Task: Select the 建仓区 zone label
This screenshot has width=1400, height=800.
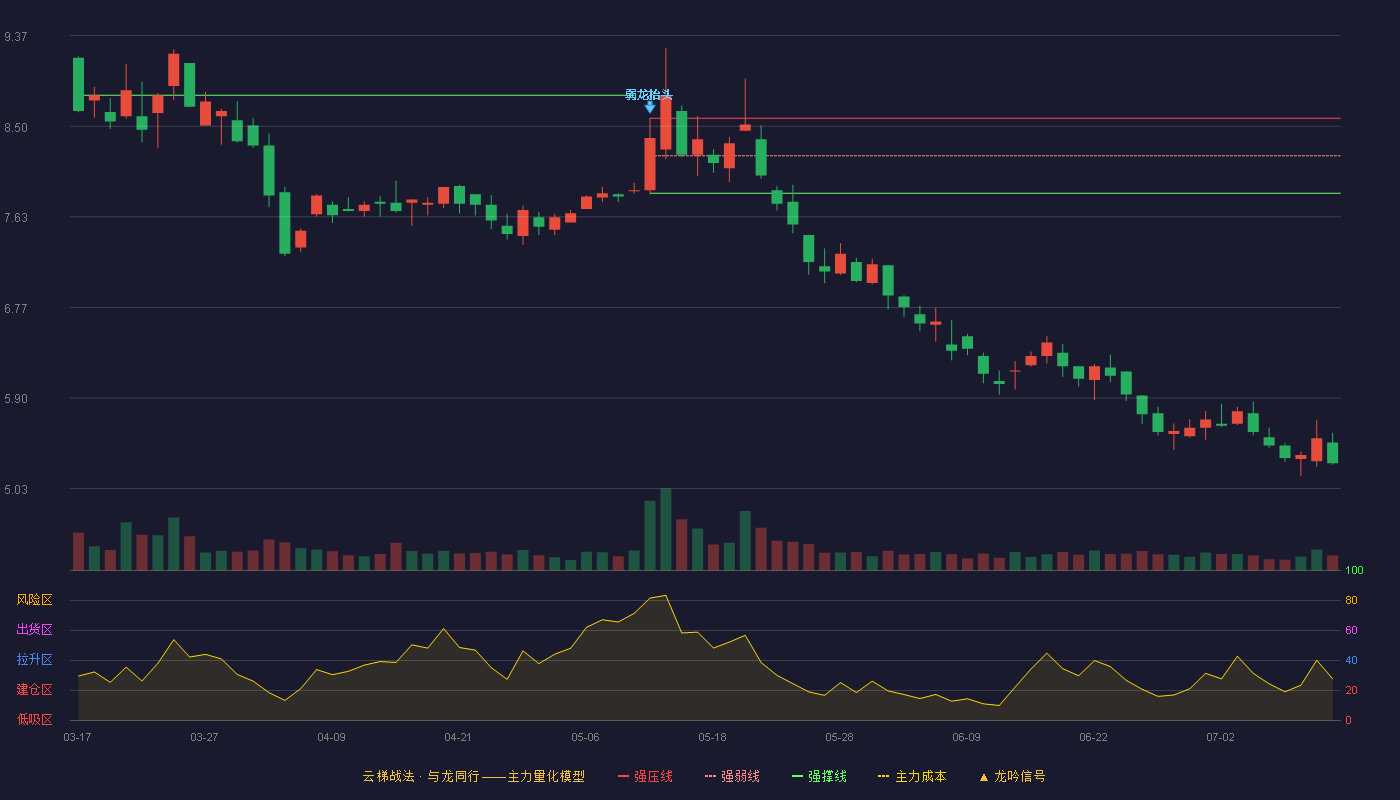Action: point(34,690)
